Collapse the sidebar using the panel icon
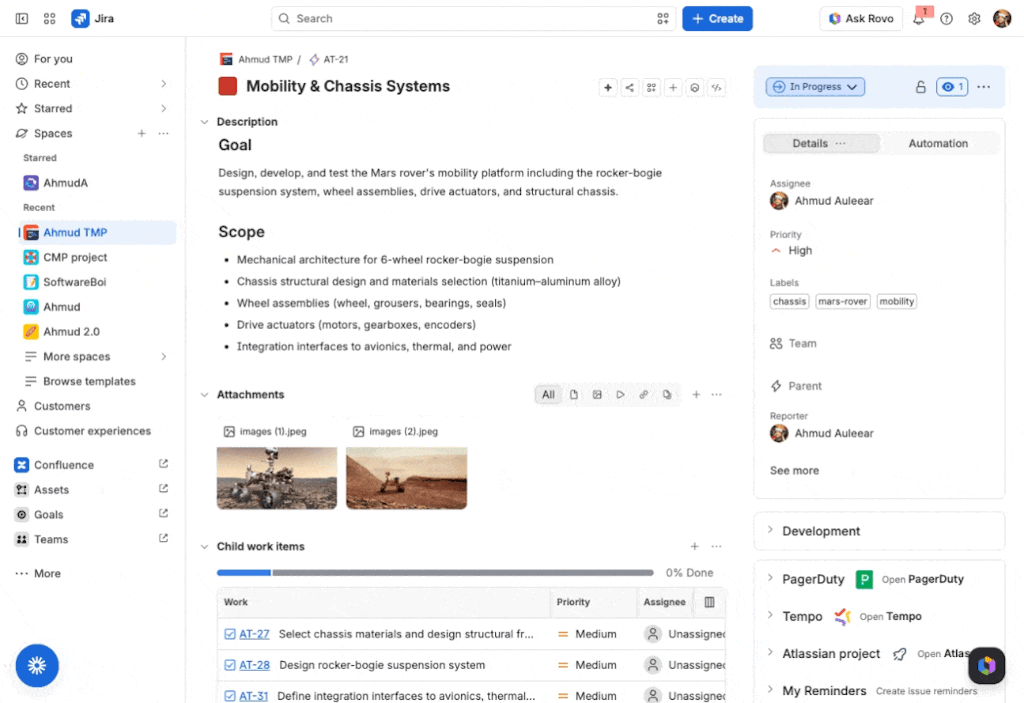Viewport: 1024px width, 703px height. pos(22,18)
